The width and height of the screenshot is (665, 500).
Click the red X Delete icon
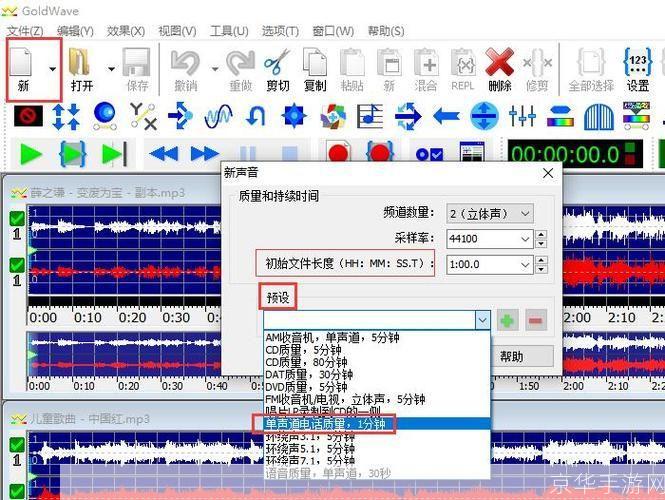pos(500,62)
